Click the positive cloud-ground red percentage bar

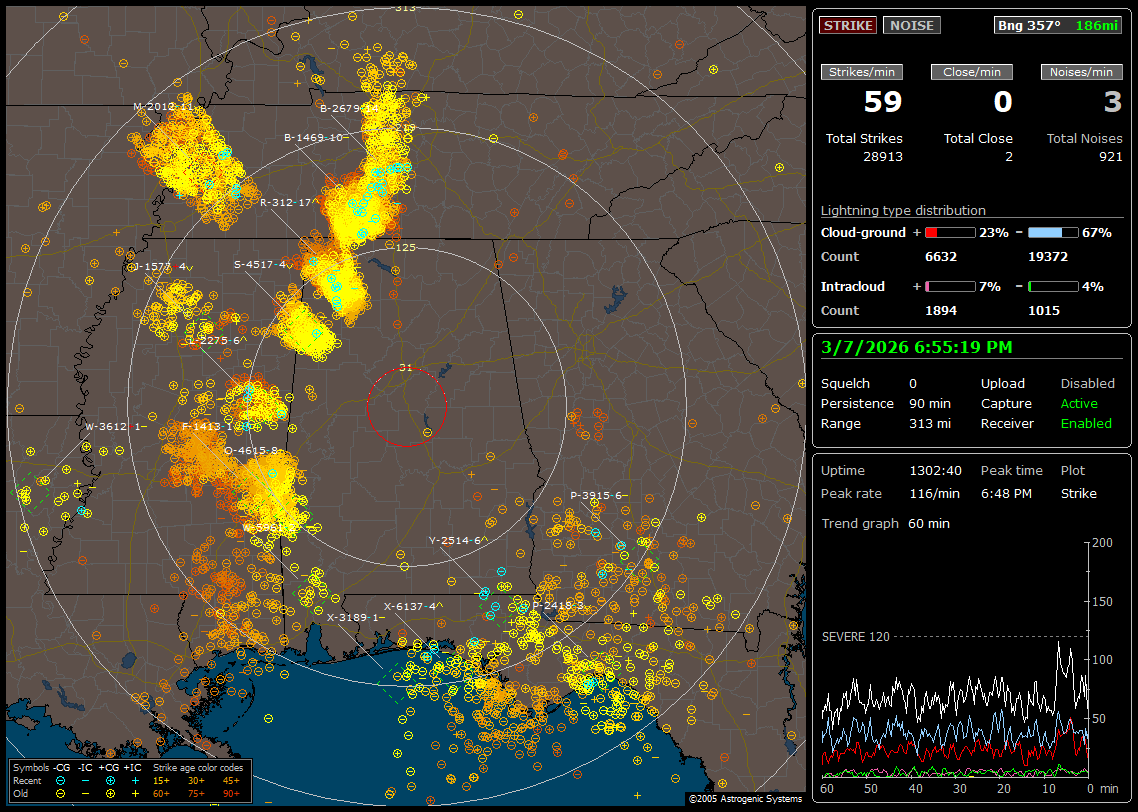tap(949, 232)
